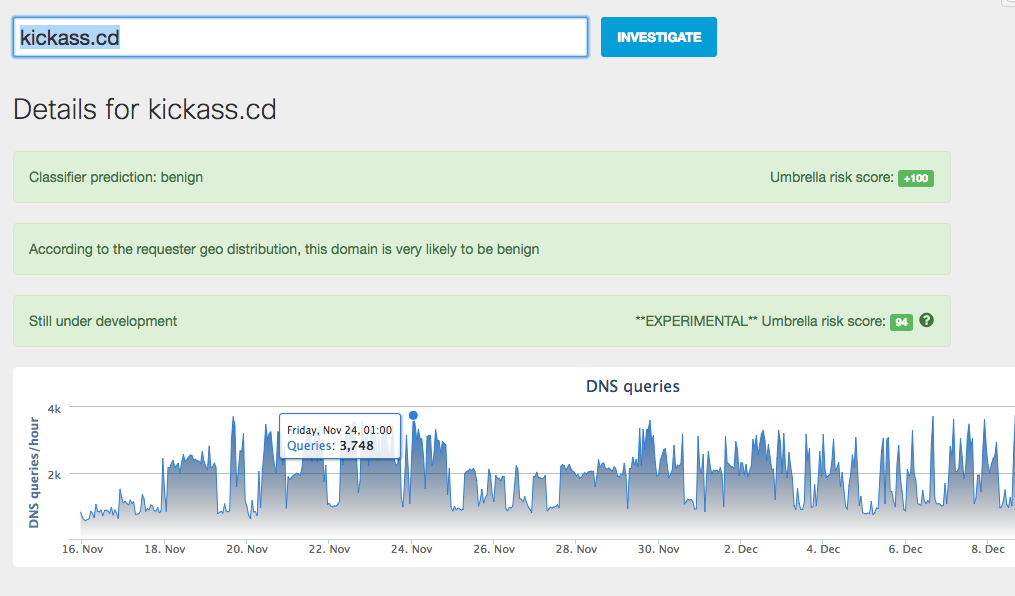
Task: Select the requester geo distribution message
Action: click(284, 249)
